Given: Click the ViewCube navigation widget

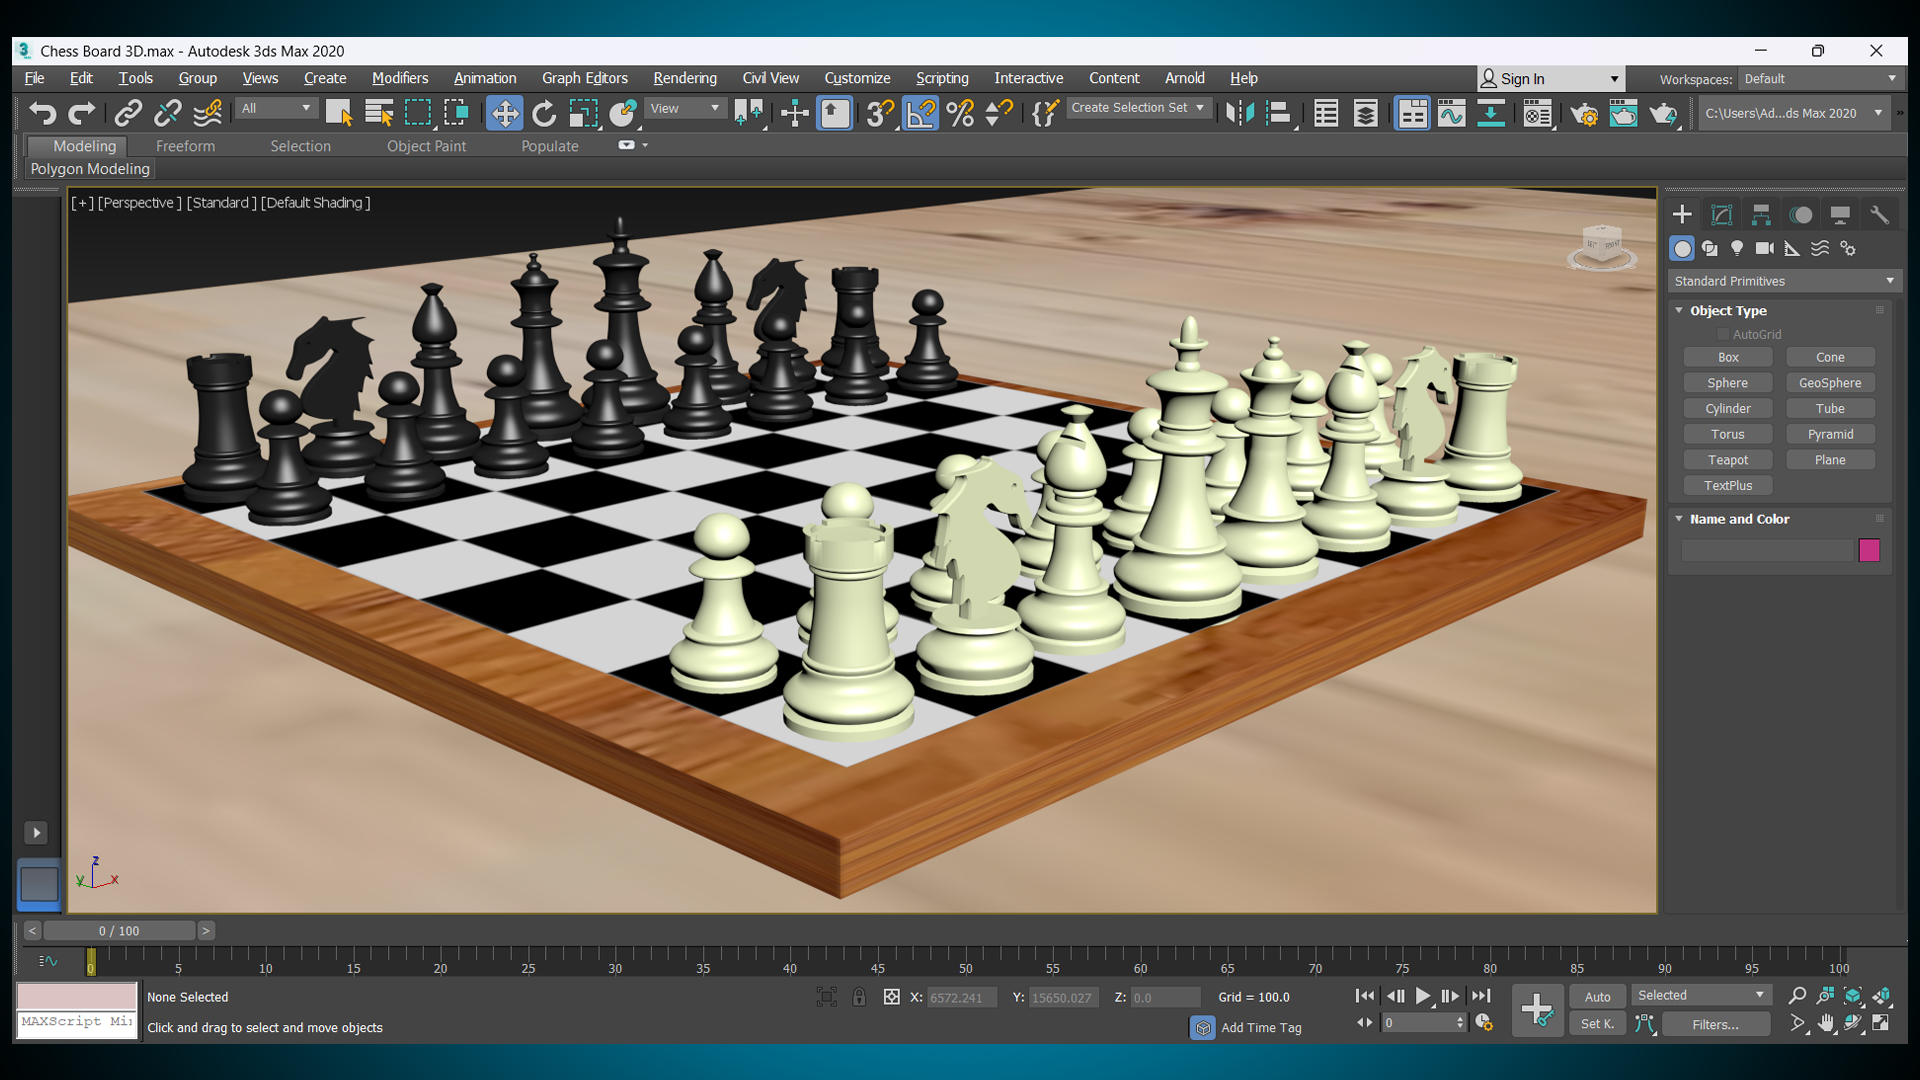Looking at the screenshot, I should point(1602,247).
